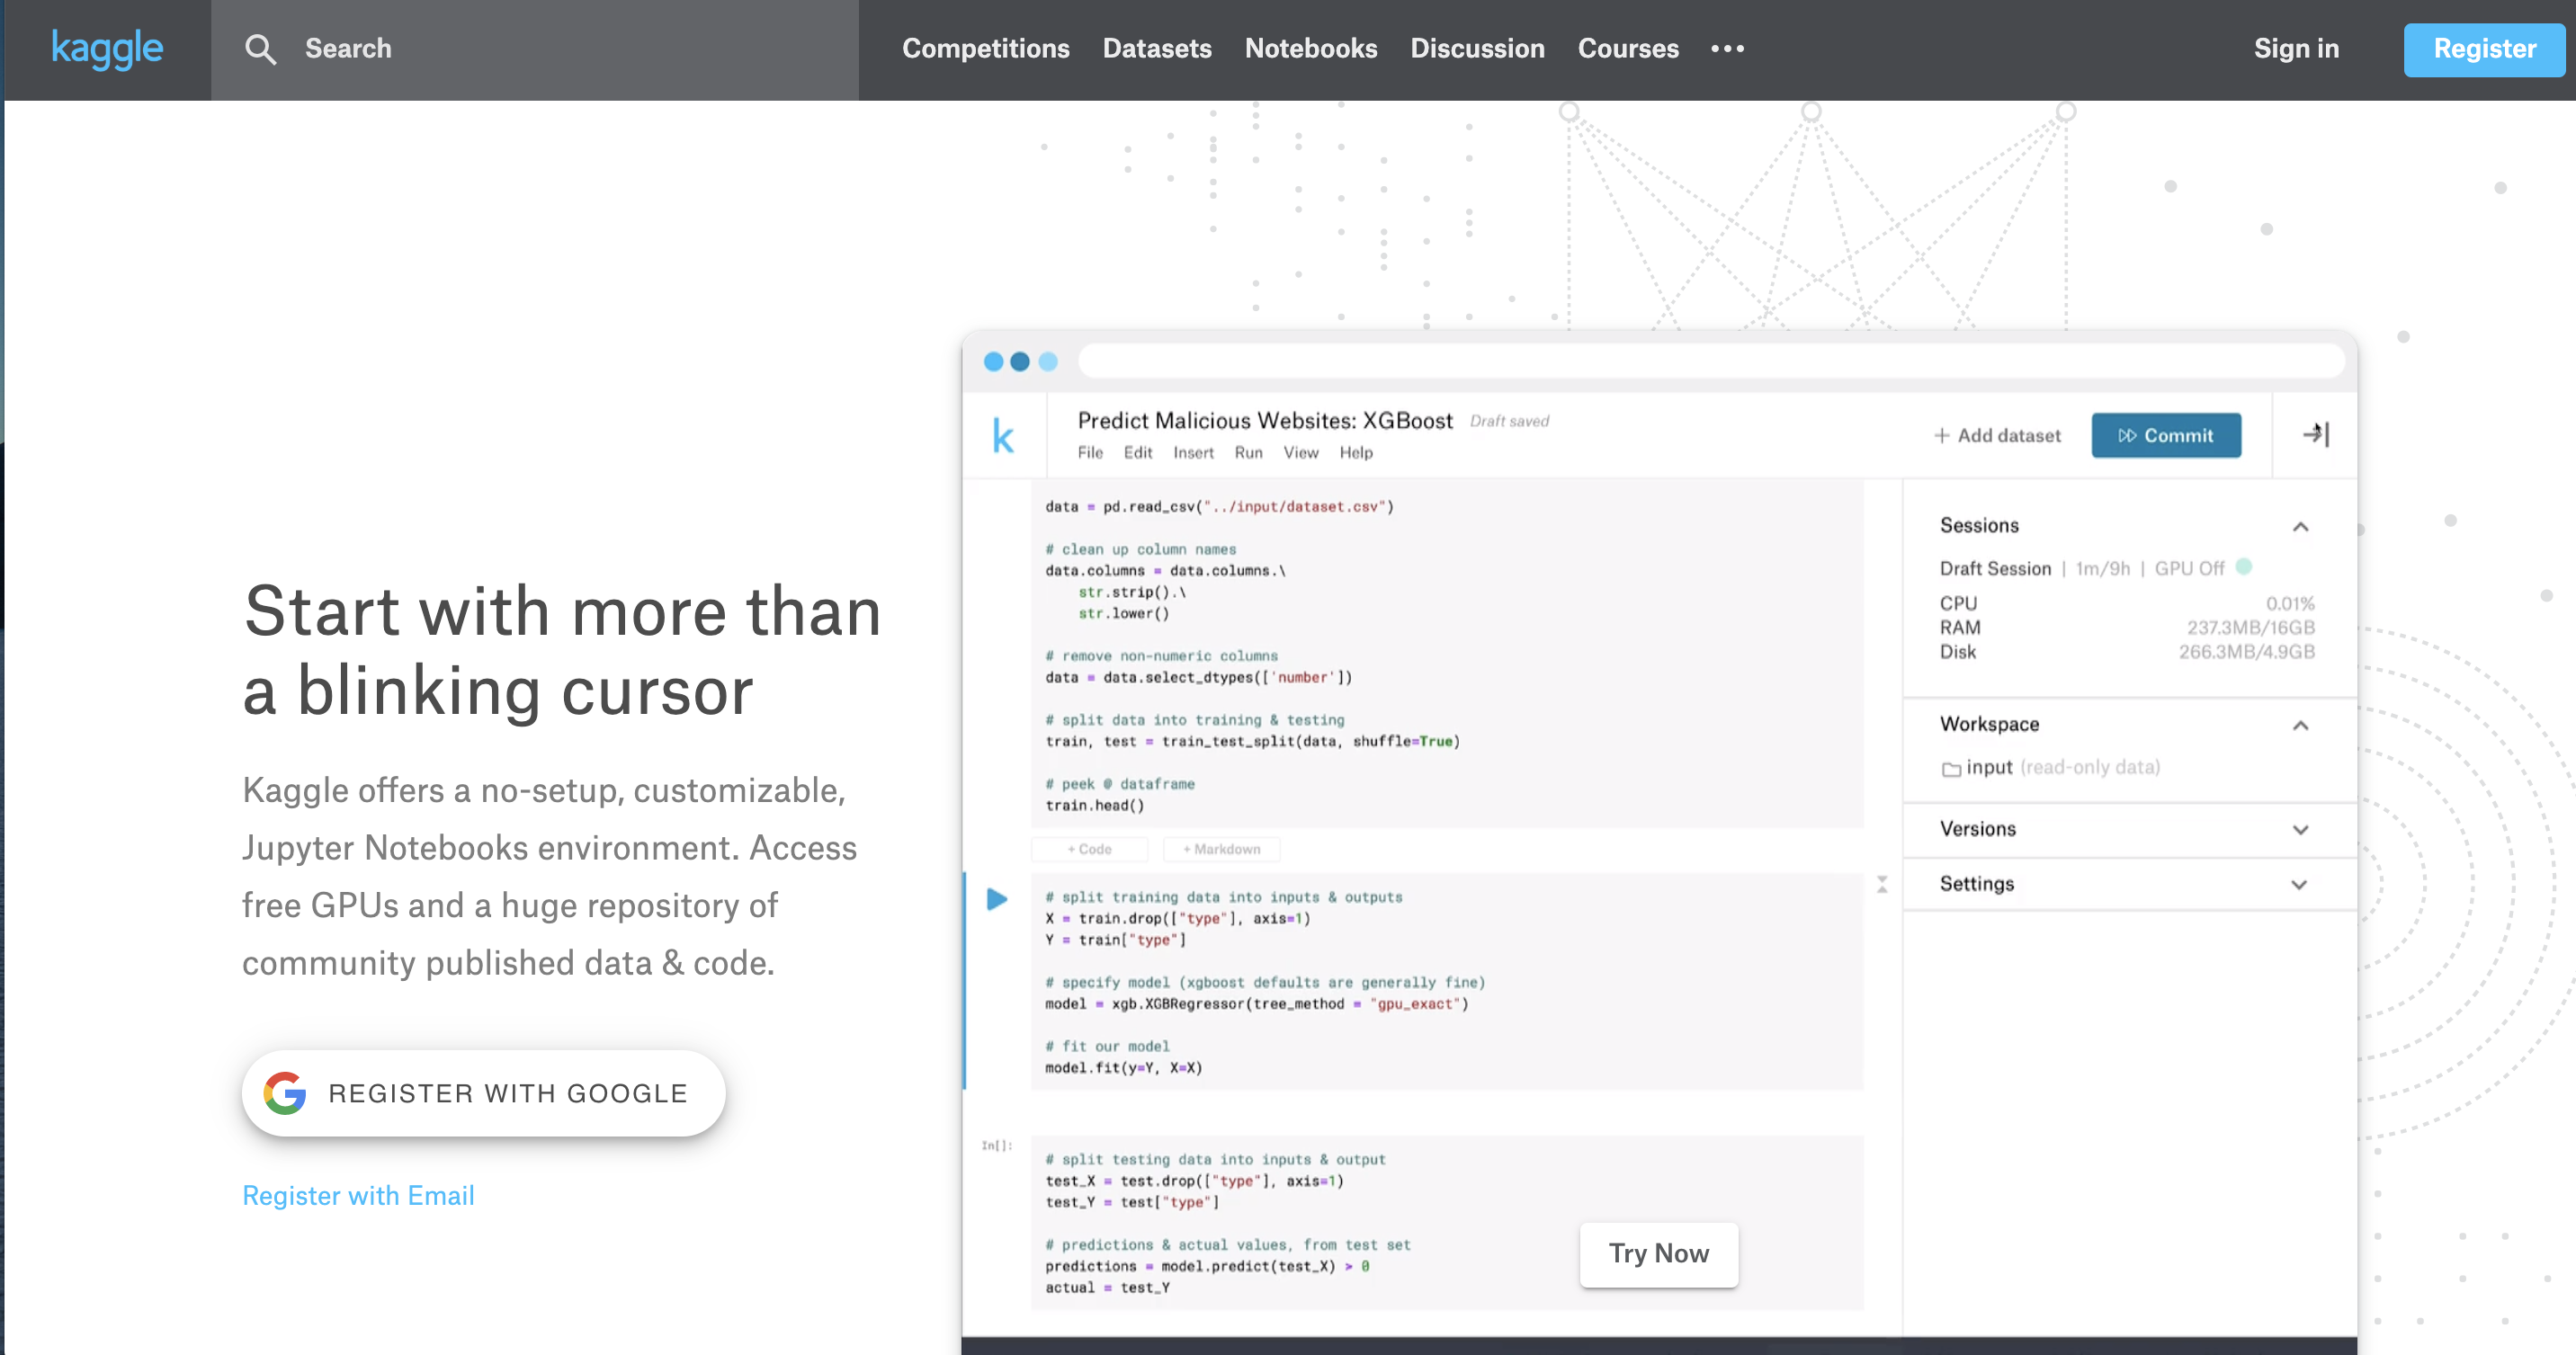Screen dimensions: 2576x1355
Task: Collapse the Workspace section
Action: [2301, 725]
